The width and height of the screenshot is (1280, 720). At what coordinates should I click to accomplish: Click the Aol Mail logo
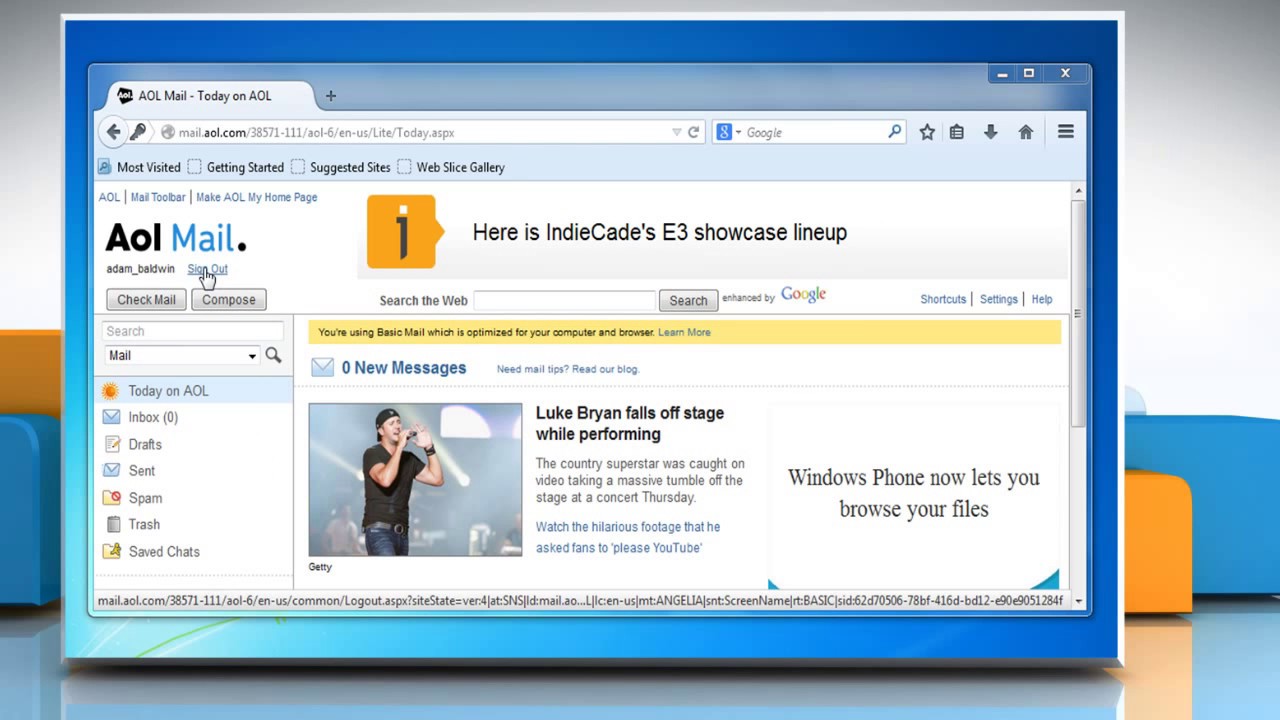(176, 238)
